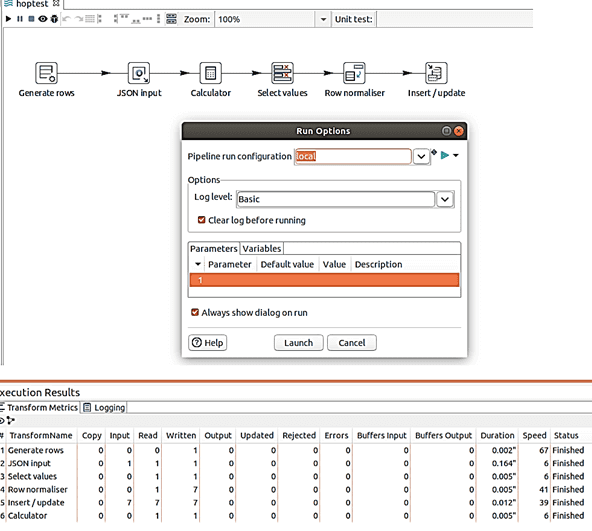Click the highlighted first parameter row
This screenshot has height=531, width=592.
tap(324, 280)
